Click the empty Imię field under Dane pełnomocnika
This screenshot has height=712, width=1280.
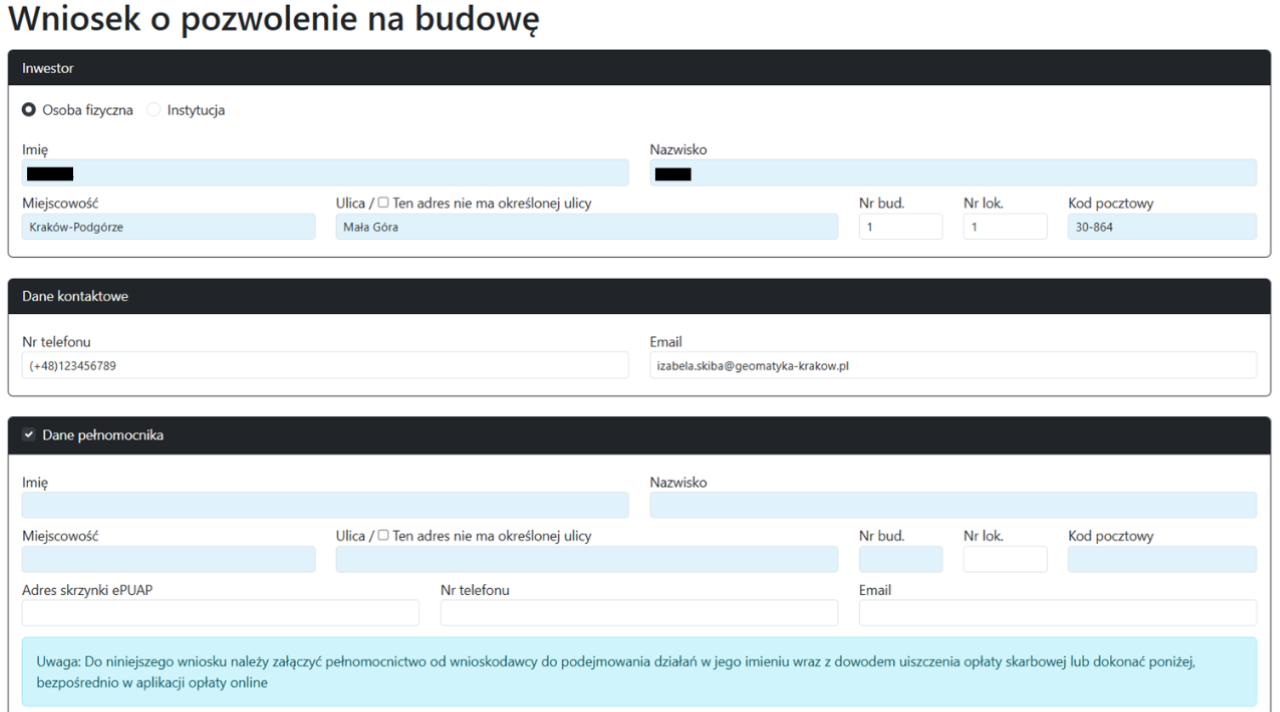tap(325, 505)
